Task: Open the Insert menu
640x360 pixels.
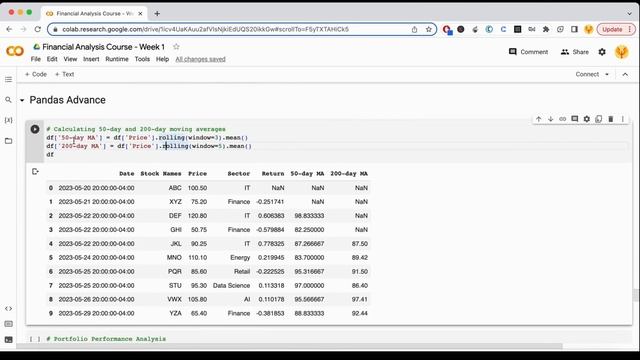Action: (x=91, y=59)
